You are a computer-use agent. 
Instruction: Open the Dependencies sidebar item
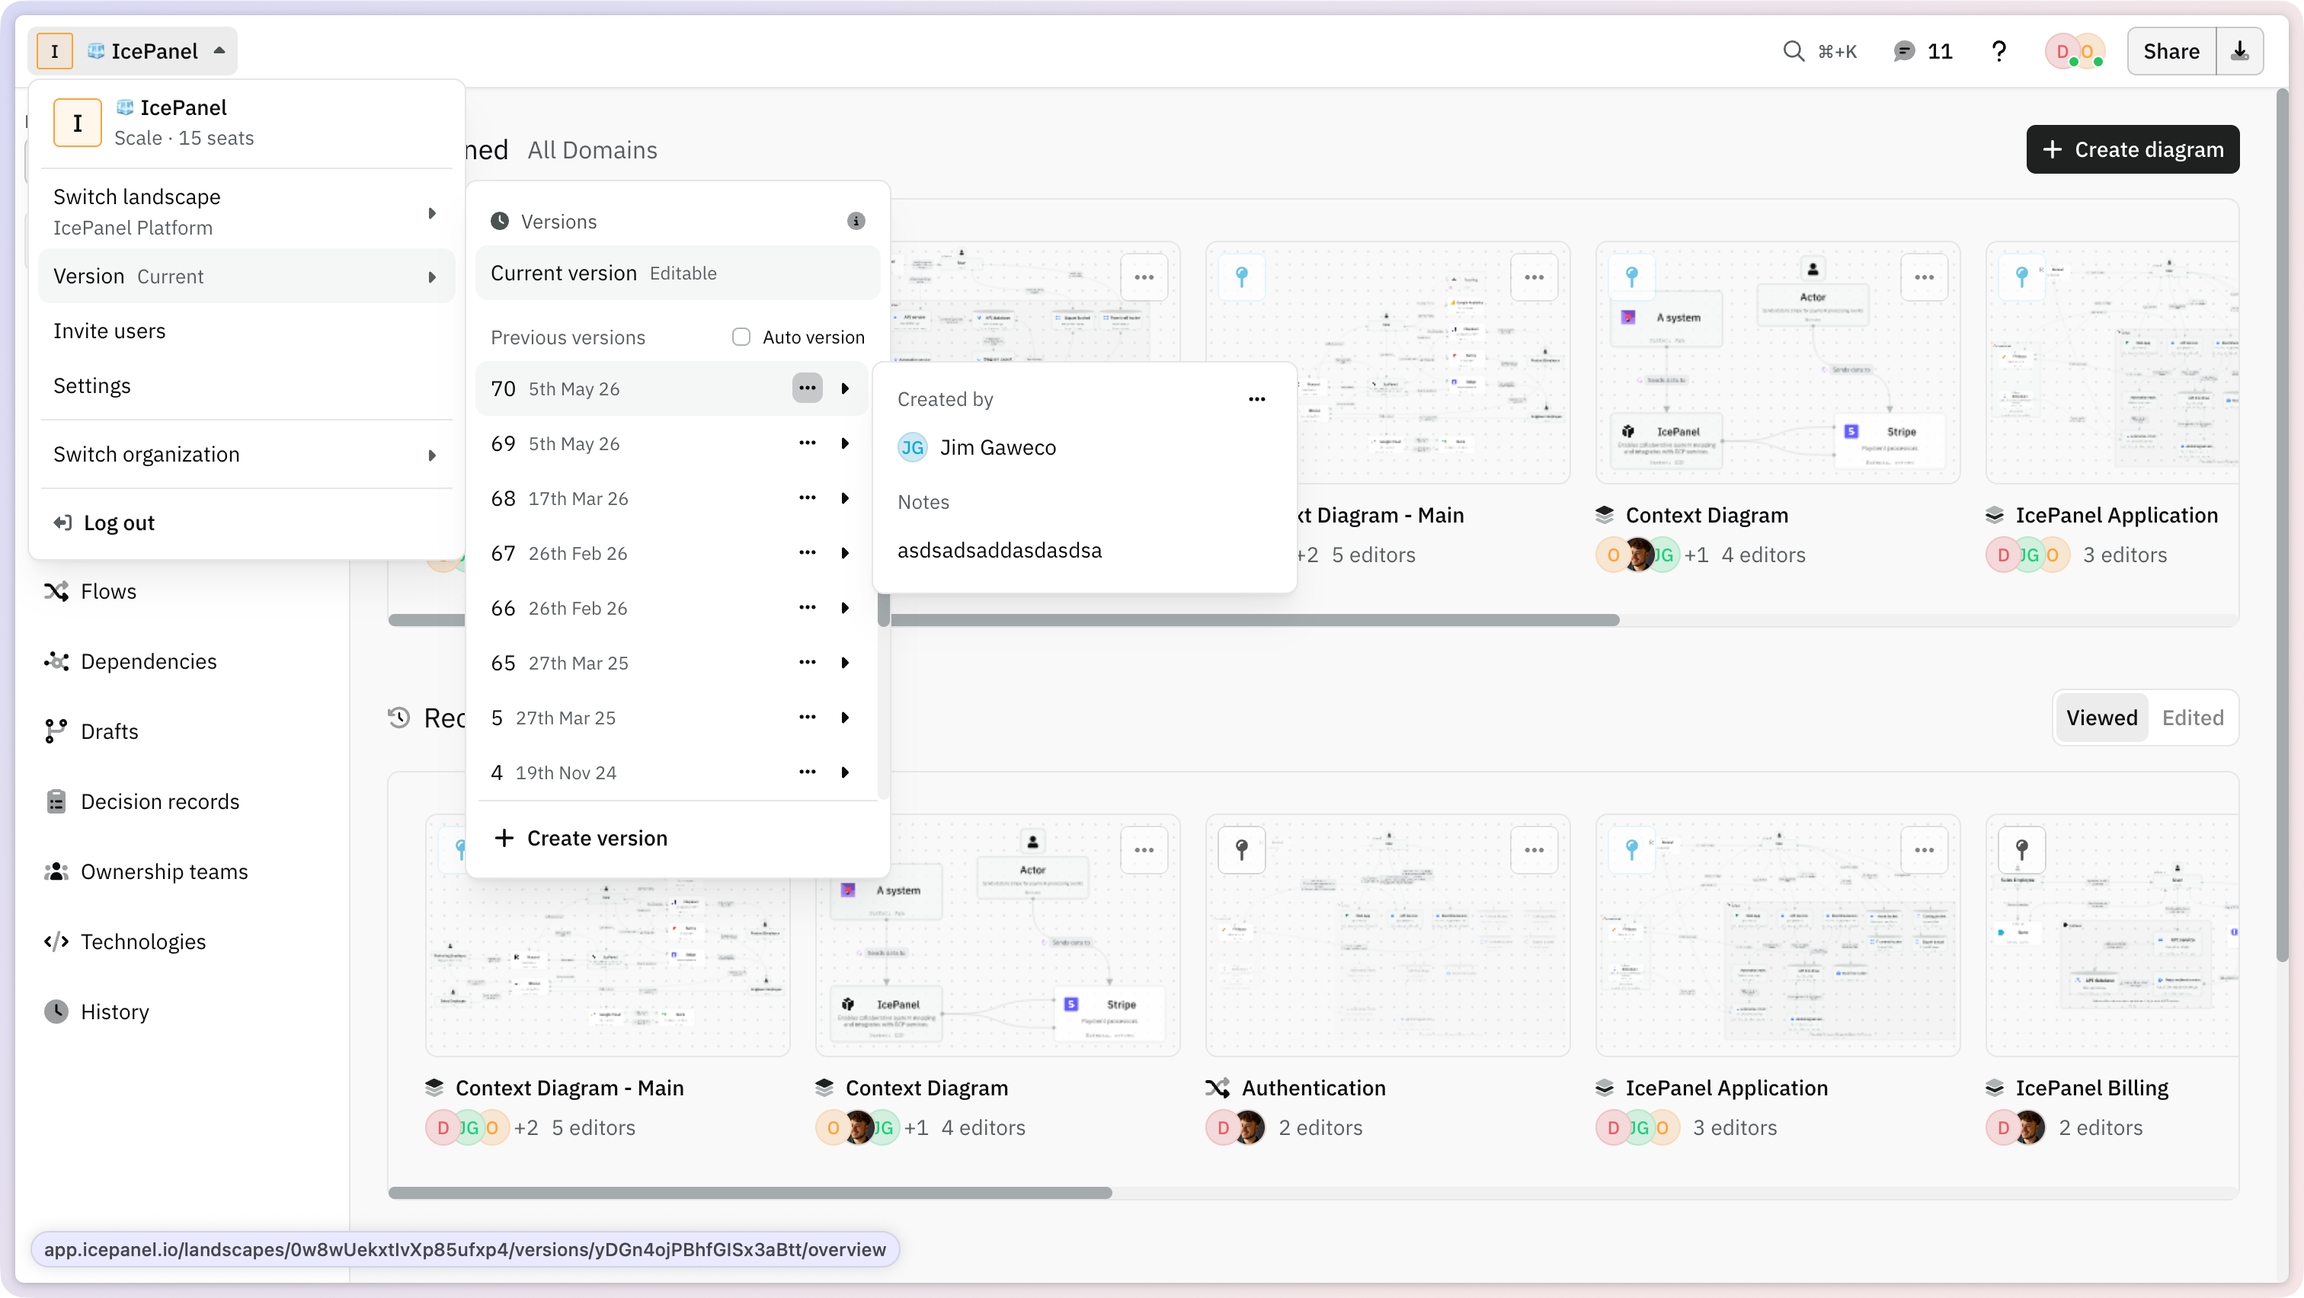tap(130, 661)
